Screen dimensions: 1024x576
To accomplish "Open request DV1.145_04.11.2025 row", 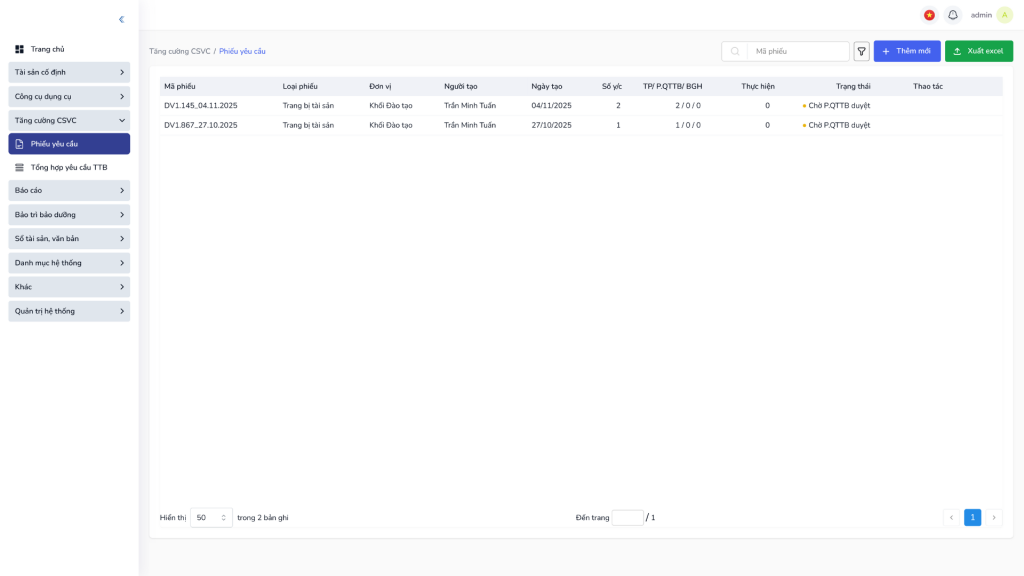I will (x=201, y=105).
